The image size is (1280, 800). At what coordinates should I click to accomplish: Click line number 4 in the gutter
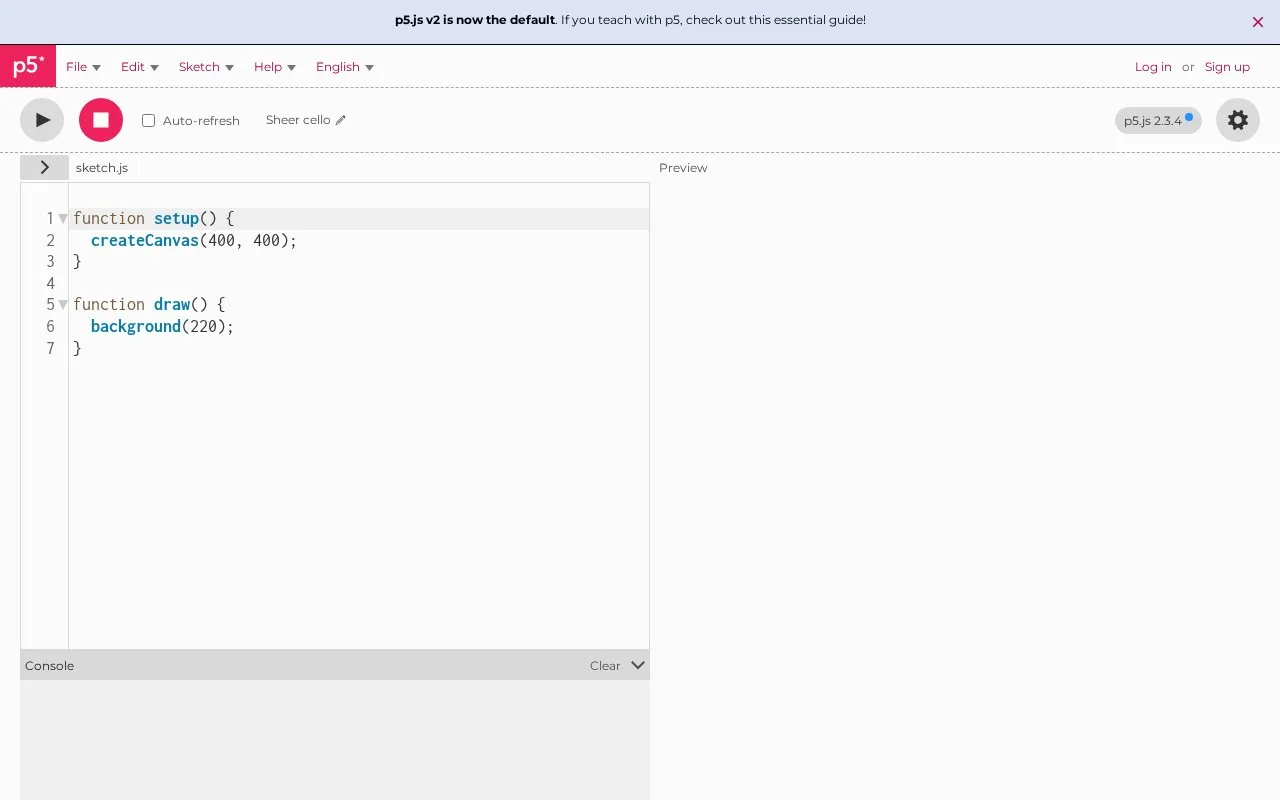[50, 283]
